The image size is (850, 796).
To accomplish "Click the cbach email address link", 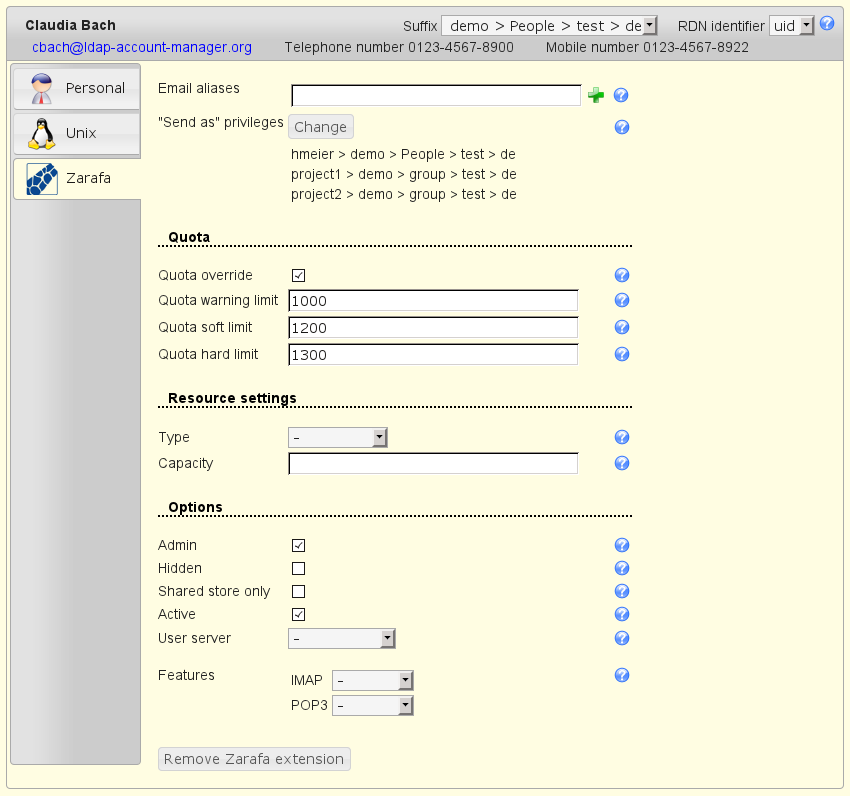I will [x=142, y=47].
